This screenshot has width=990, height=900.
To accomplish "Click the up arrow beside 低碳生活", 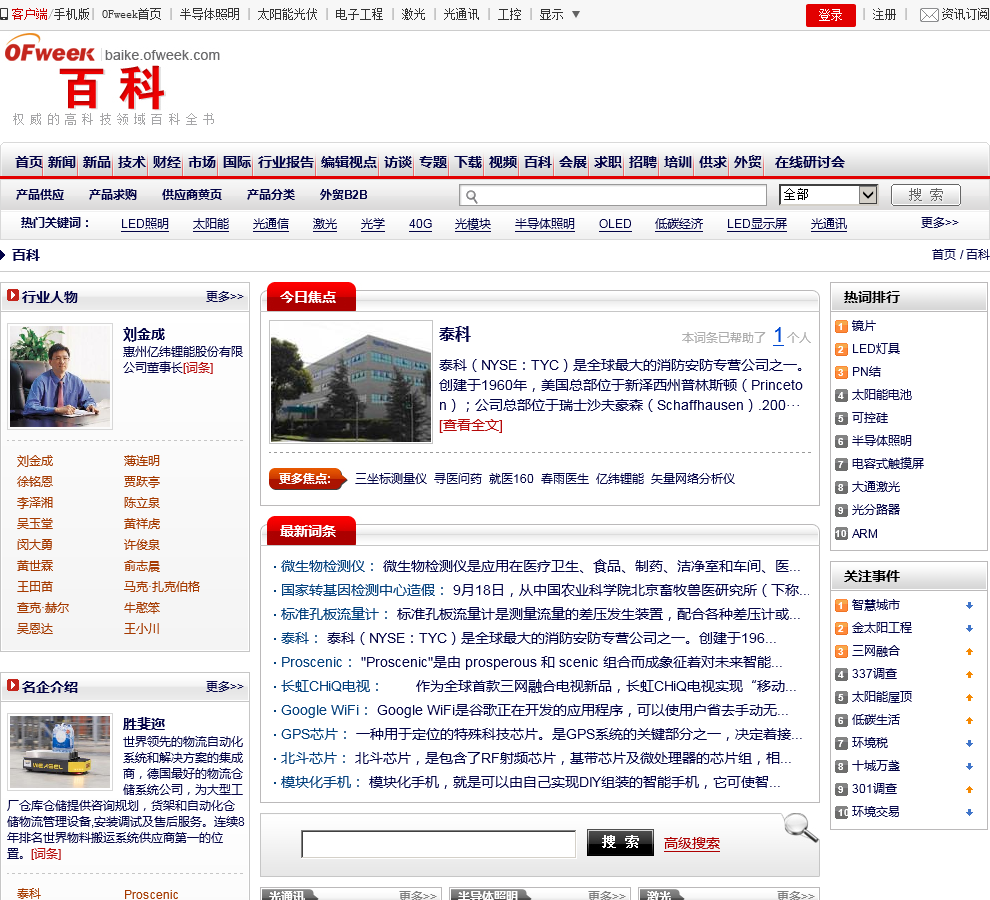I will (969, 721).
